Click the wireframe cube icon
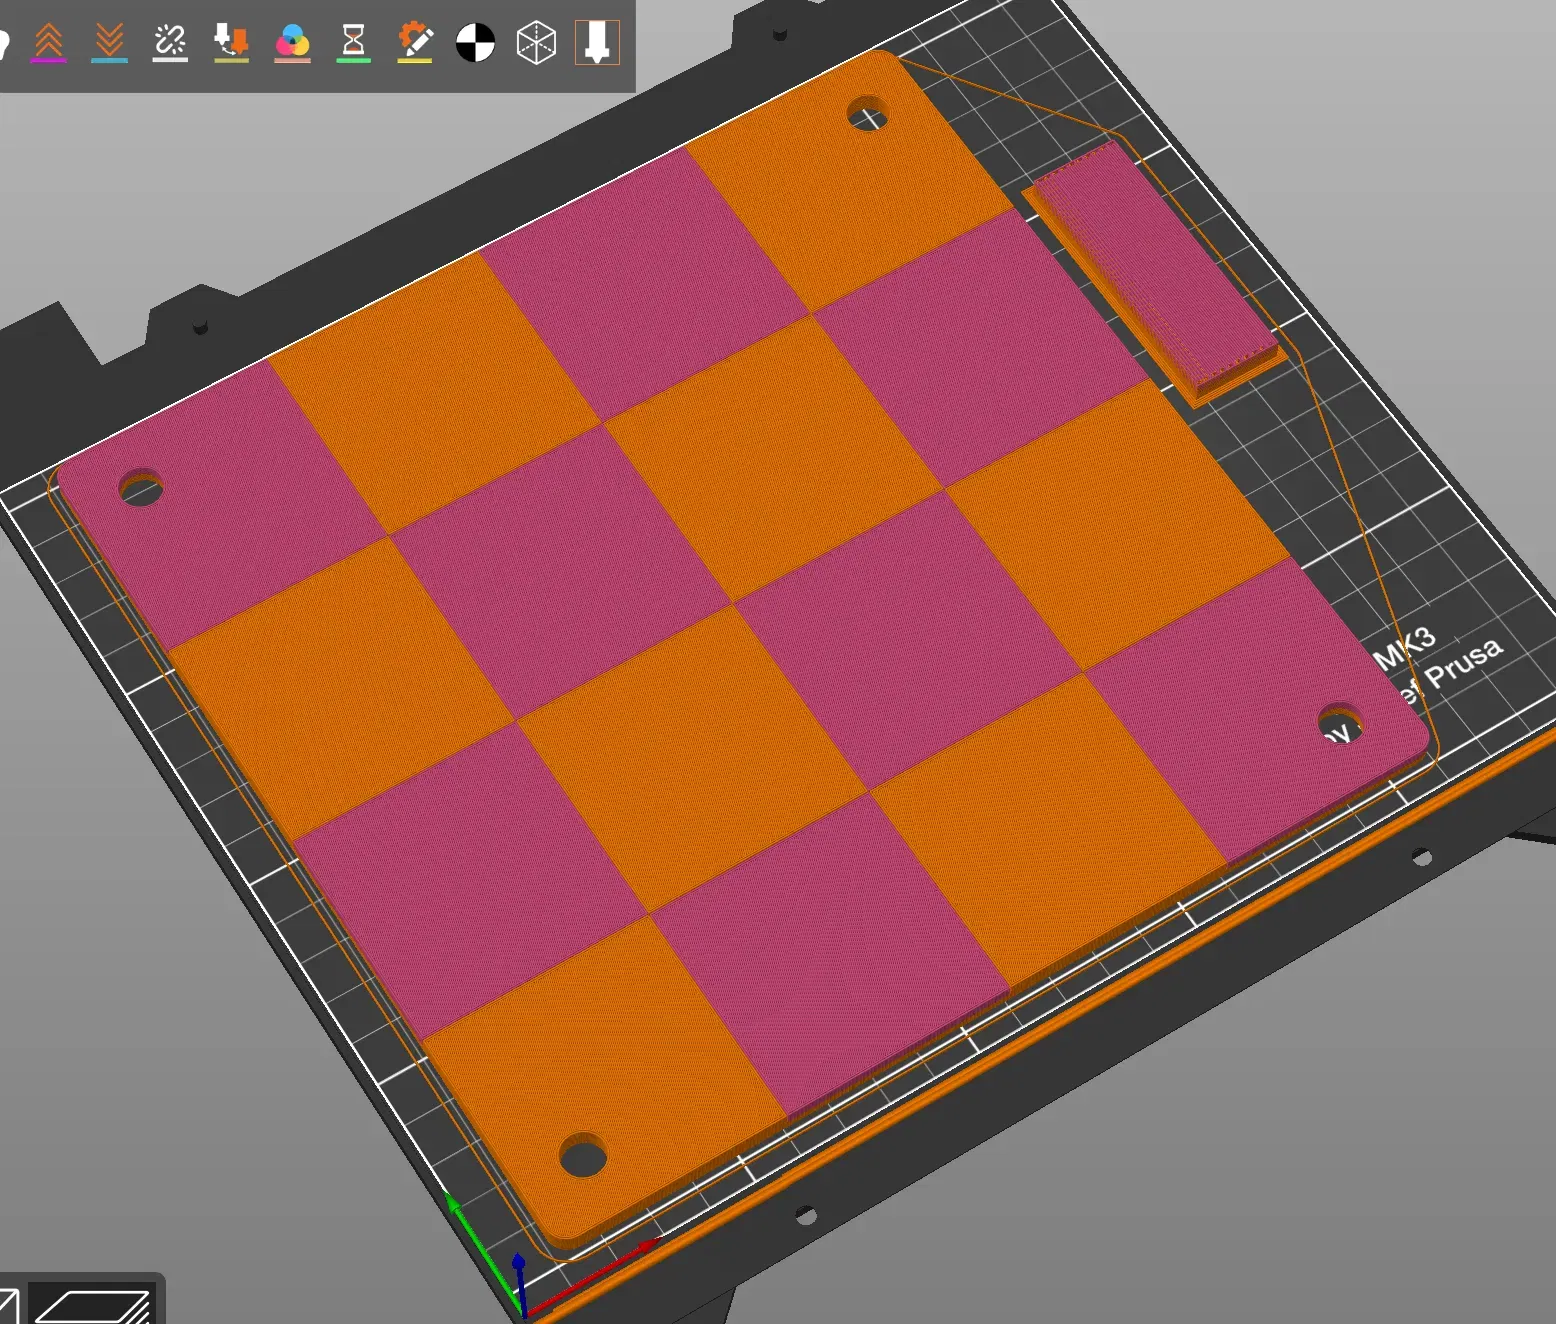Viewport: 1556px width, 1324px height. [536, 43]
